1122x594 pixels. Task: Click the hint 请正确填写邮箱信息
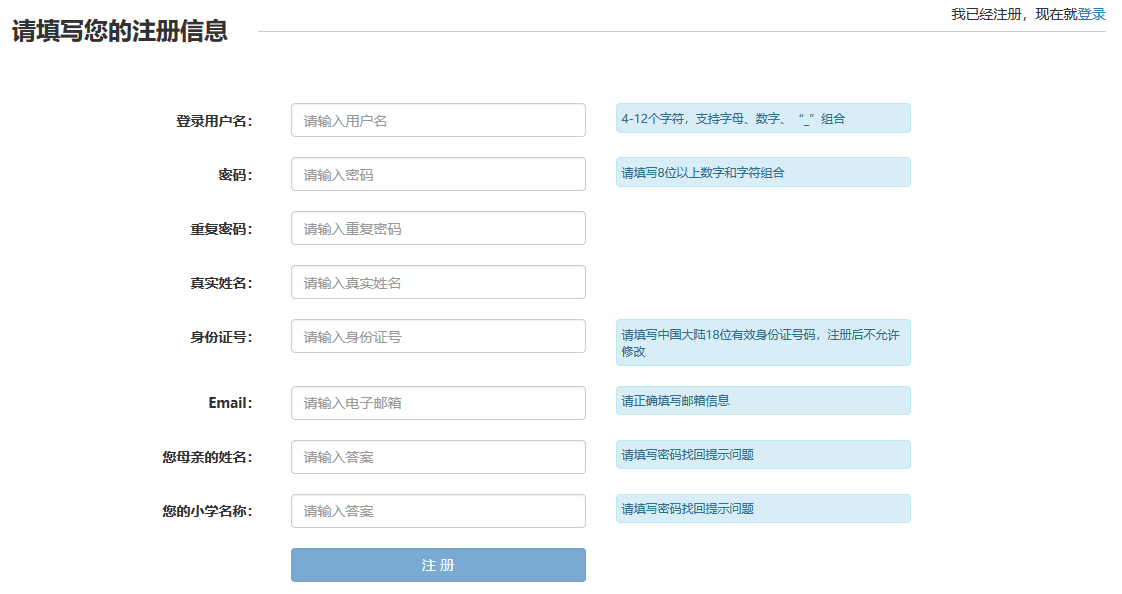(x=763, y=401)
